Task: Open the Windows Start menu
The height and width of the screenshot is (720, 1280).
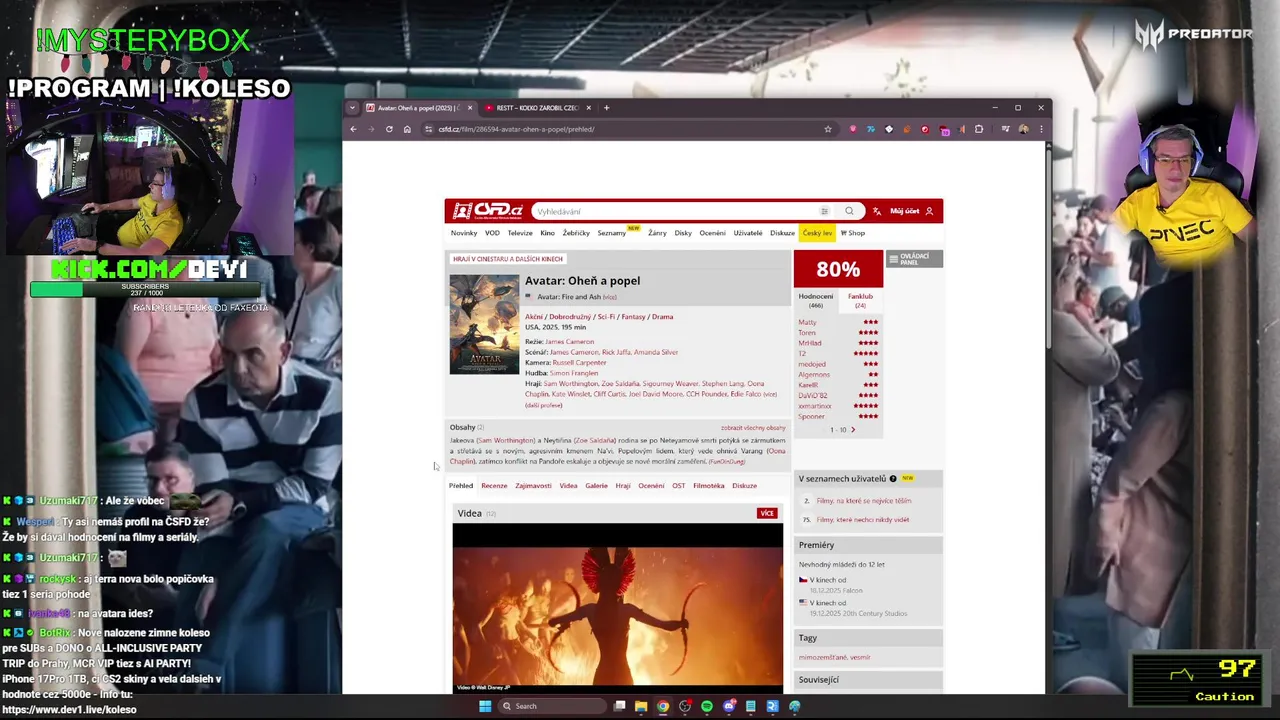Action: click(x=485, y=706)
